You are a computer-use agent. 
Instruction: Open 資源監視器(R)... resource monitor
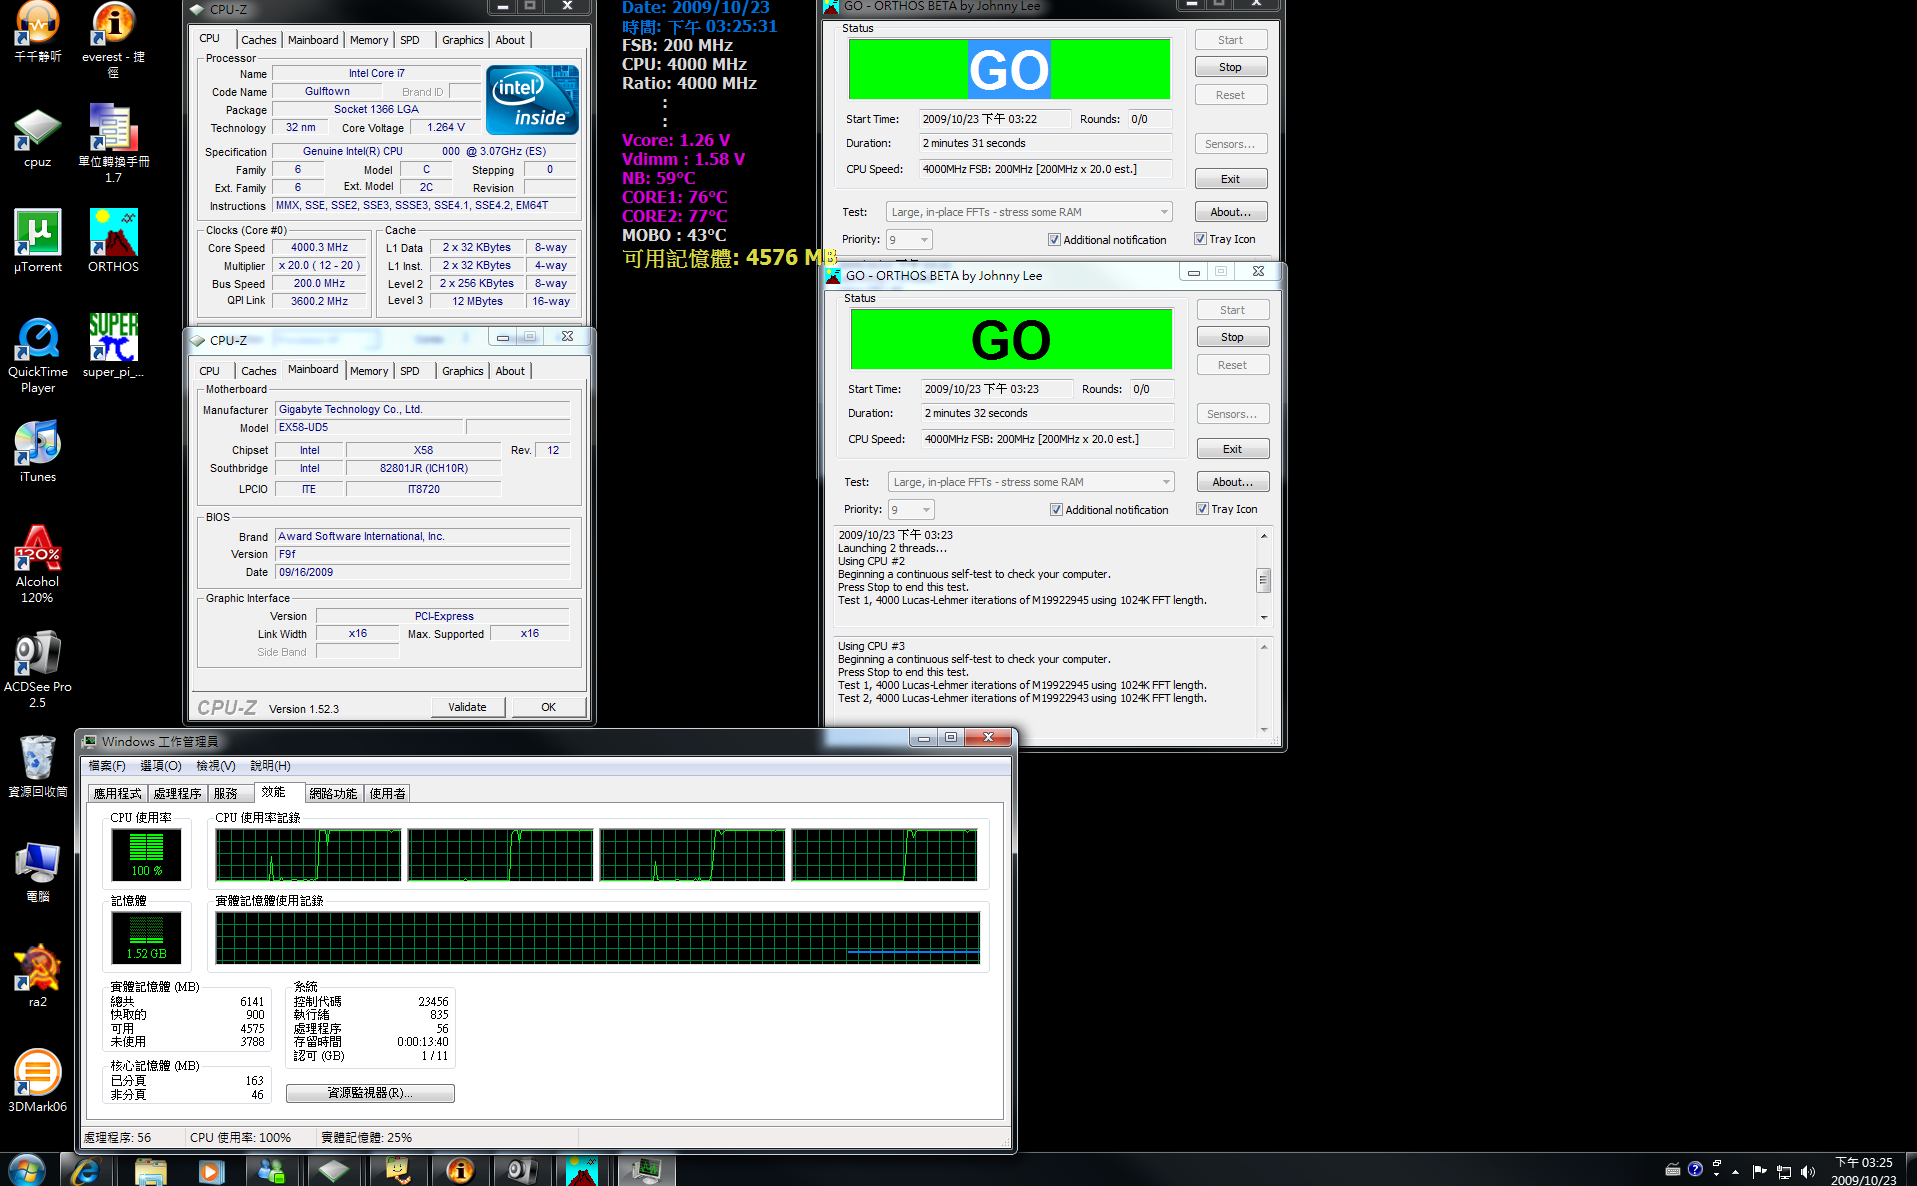click(x=370, y=1093)
